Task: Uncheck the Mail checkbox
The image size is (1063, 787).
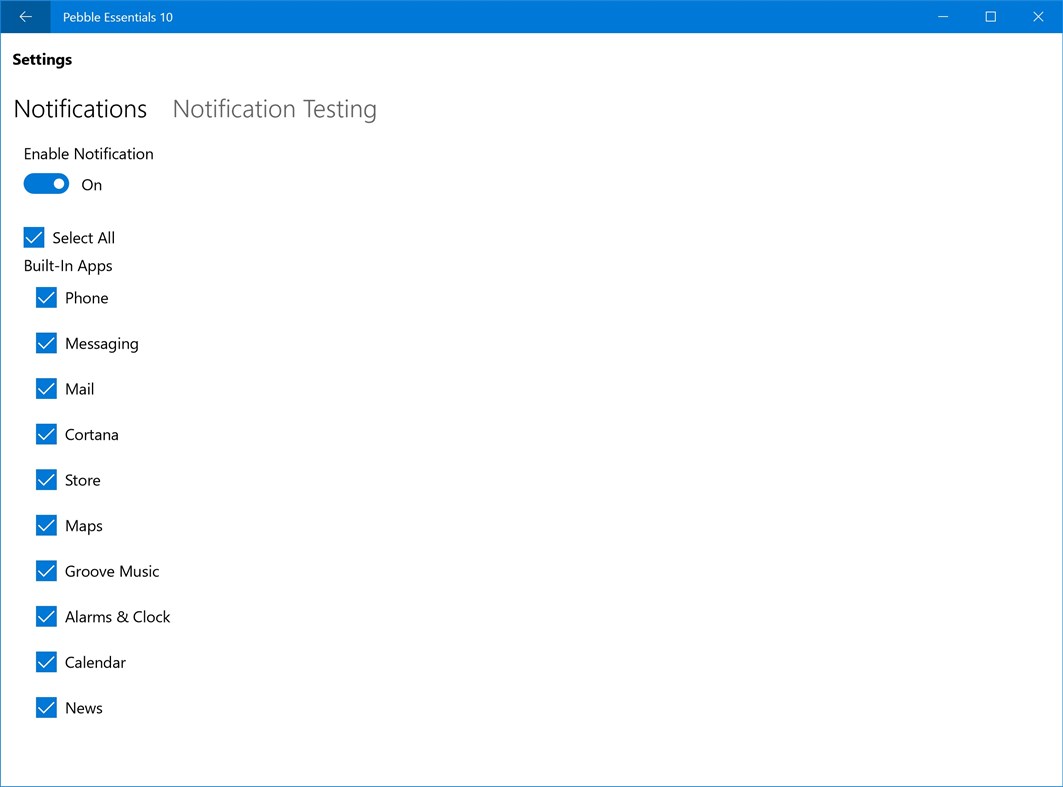Action: coord(46,389)
